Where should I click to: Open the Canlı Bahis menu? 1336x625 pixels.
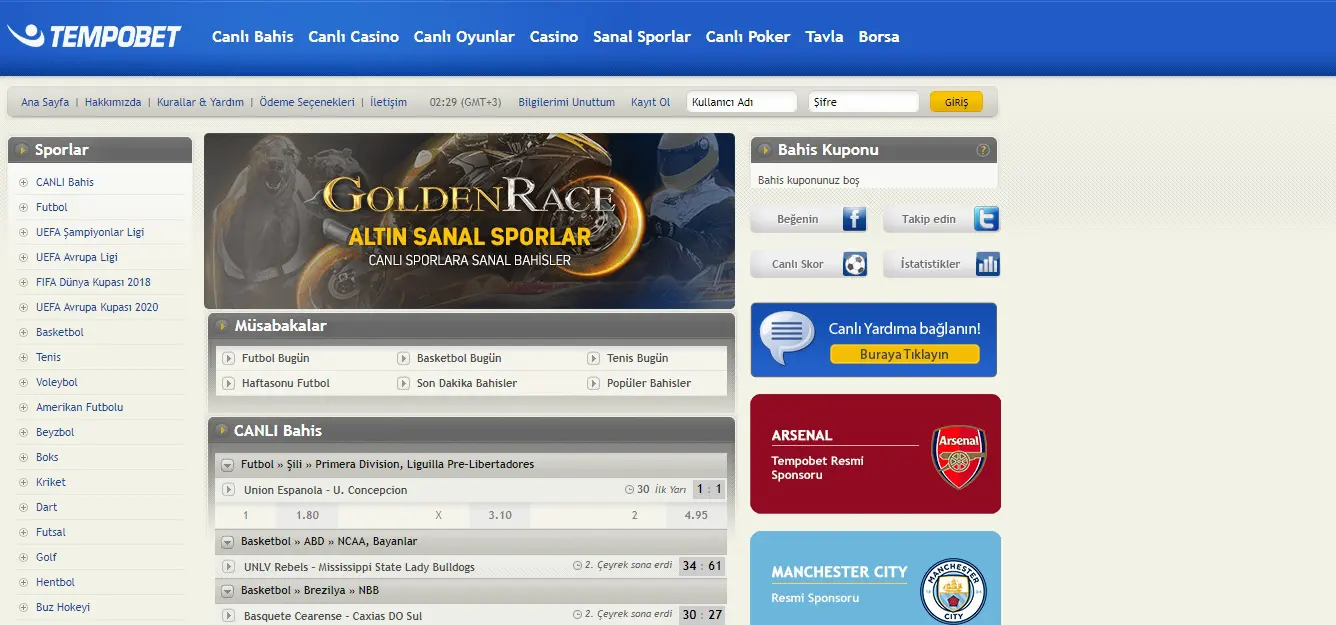click(253, 37)
